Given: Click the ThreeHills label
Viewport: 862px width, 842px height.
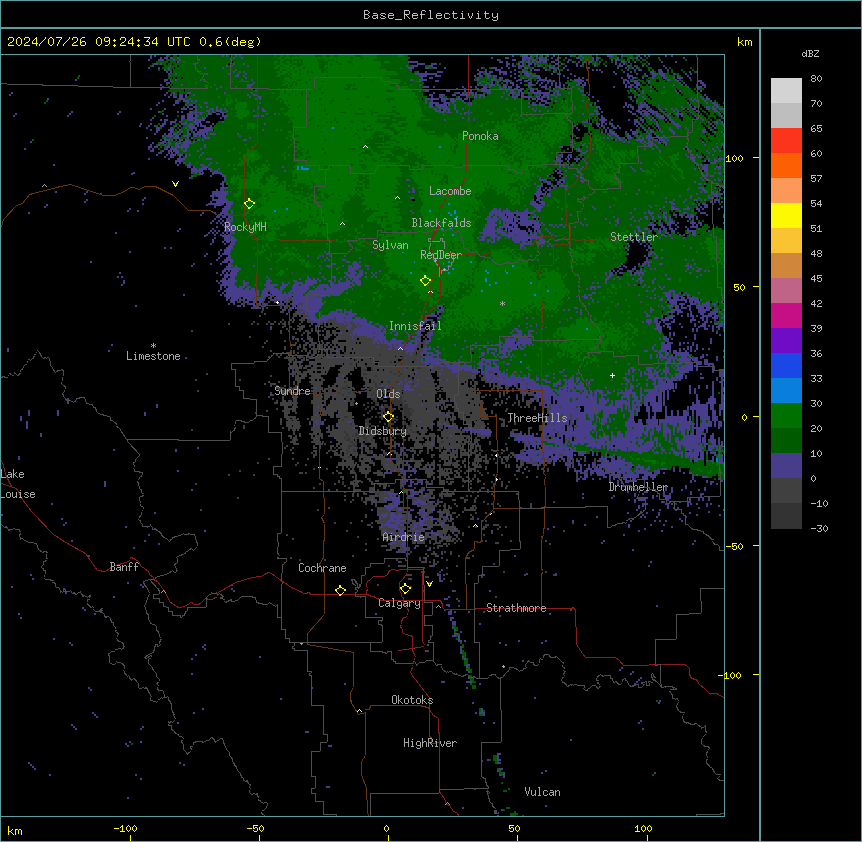Looking at the screenshot, I should pyautogui.click(x=537, y=418).
